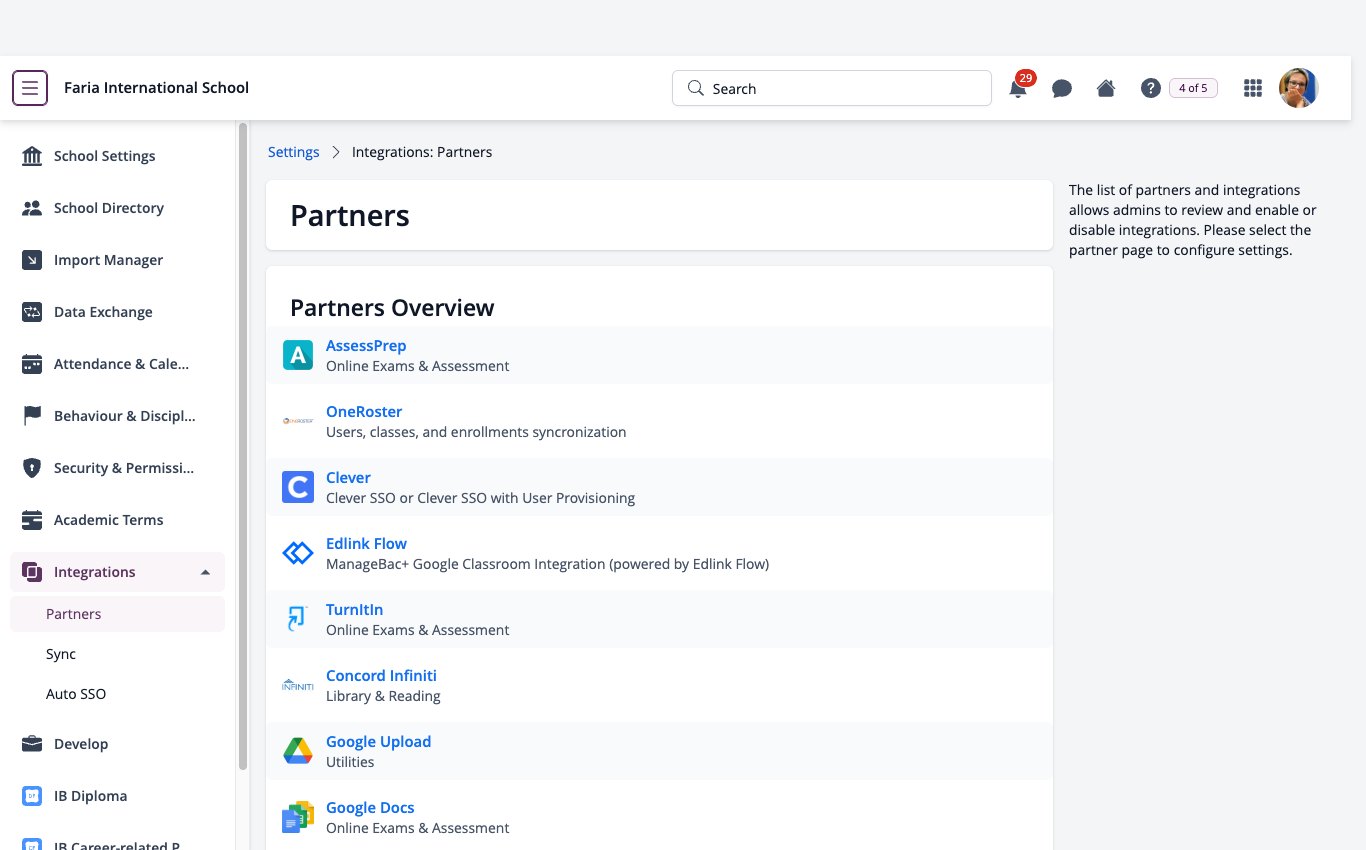Toggle the hamburger sidebar menu button
Viewport: 1366px width, 850px height.
point(30,88)
